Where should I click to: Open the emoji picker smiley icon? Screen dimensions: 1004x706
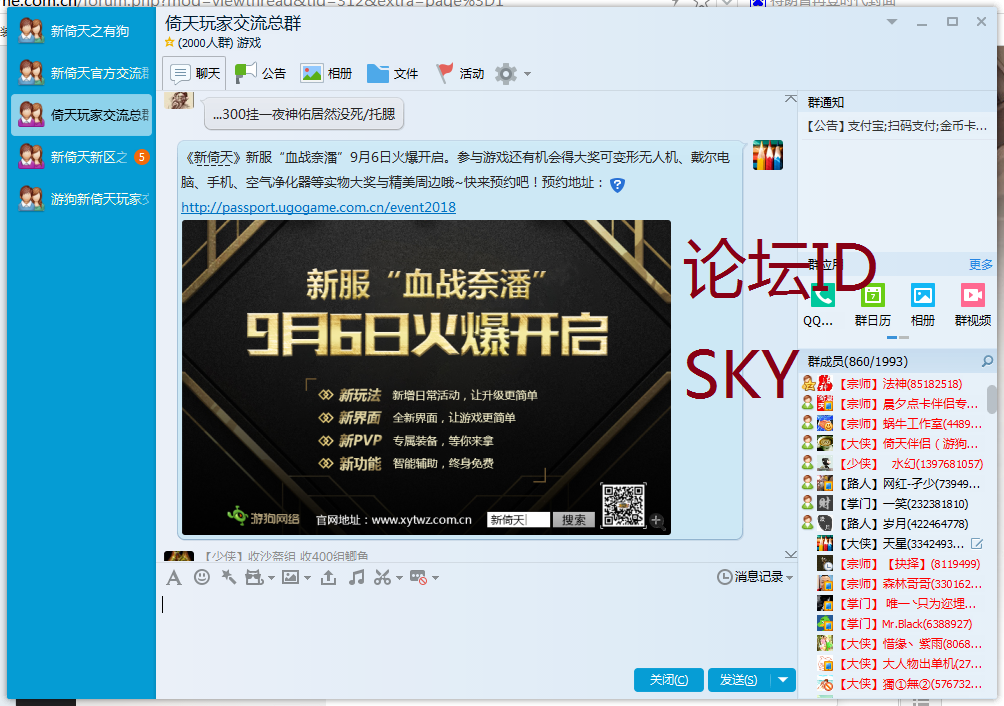pos(202,577)
